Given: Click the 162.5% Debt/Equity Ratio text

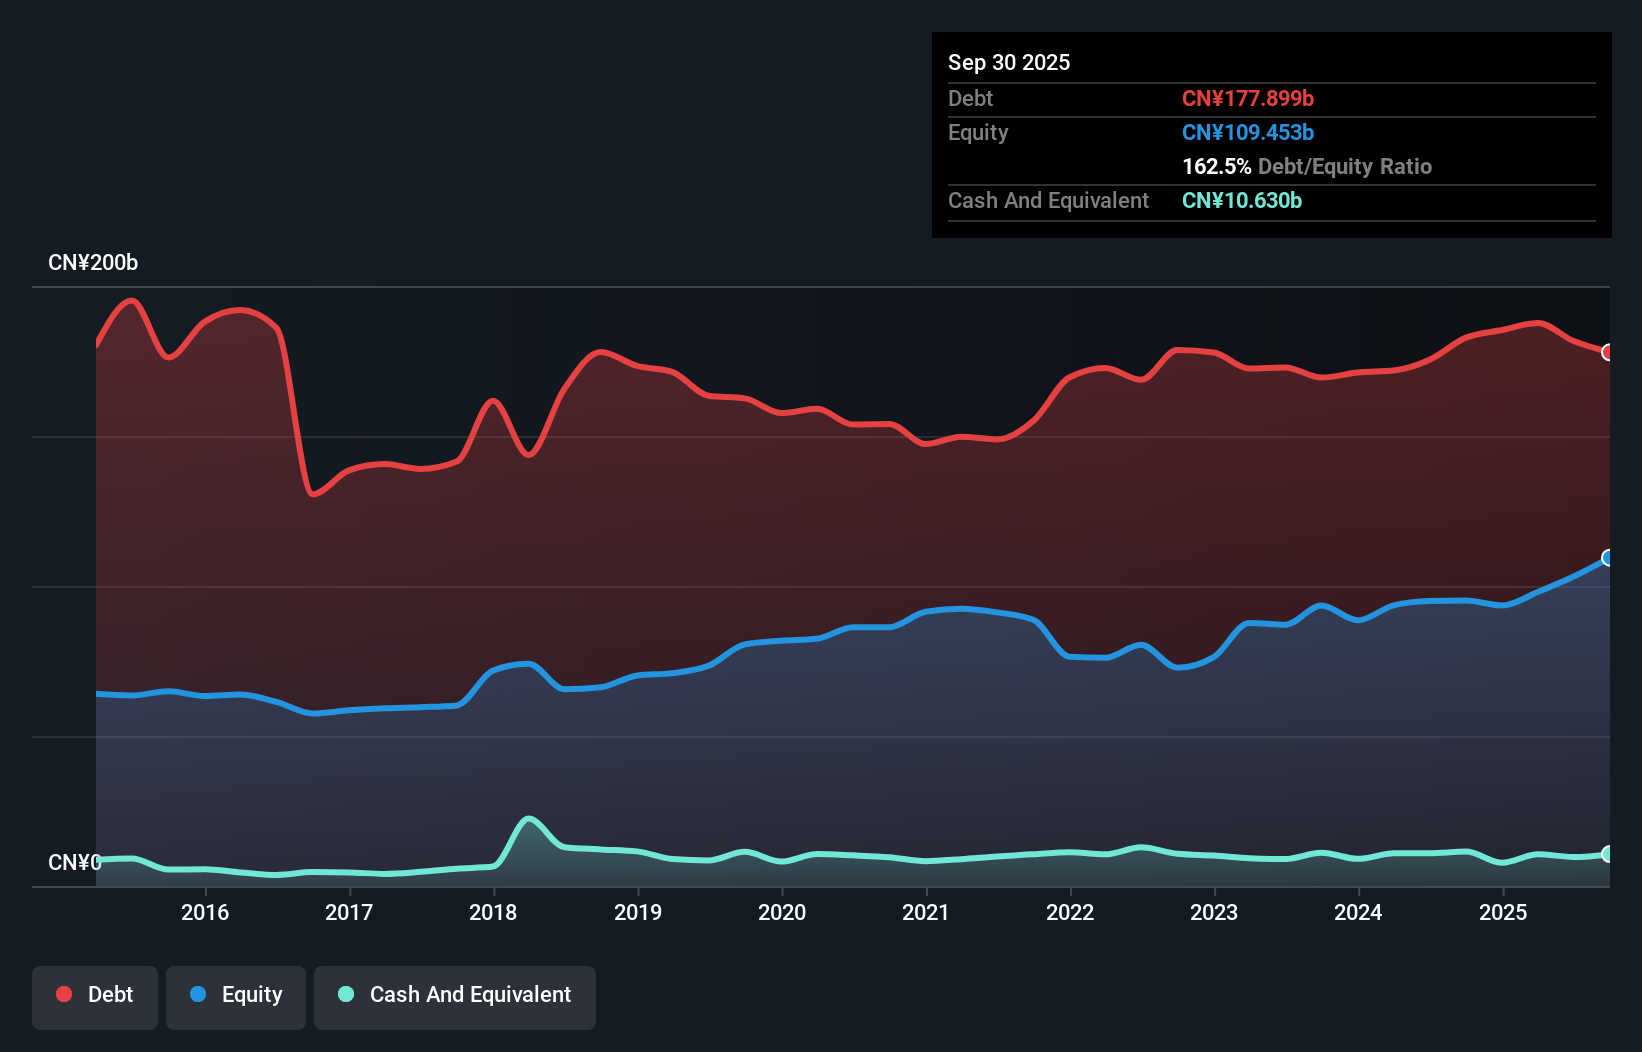Looking at the screenshot, I should tap(1307, 166).
